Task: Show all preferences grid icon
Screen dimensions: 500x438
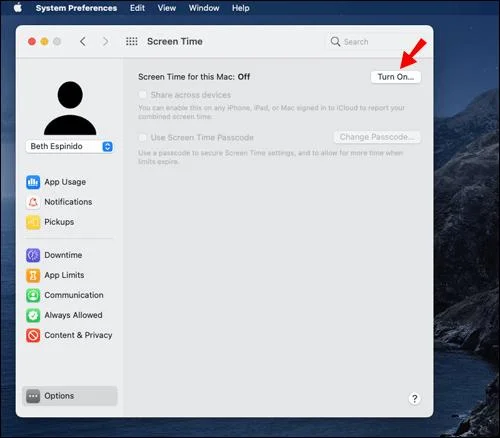Action: (132, 42)
